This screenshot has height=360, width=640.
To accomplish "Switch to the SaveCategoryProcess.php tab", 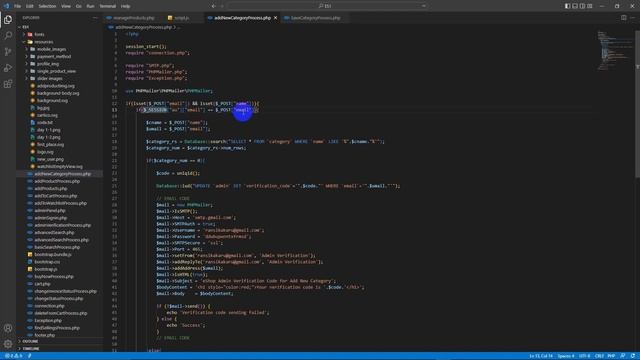I will 315,18.
